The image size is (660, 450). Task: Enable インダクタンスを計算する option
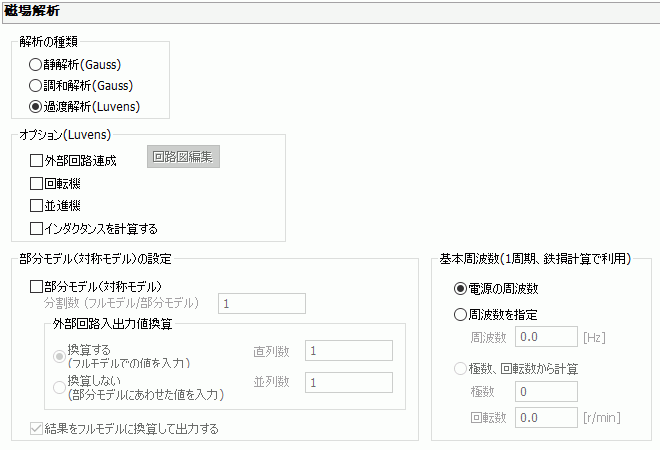[x=37, y=228]
